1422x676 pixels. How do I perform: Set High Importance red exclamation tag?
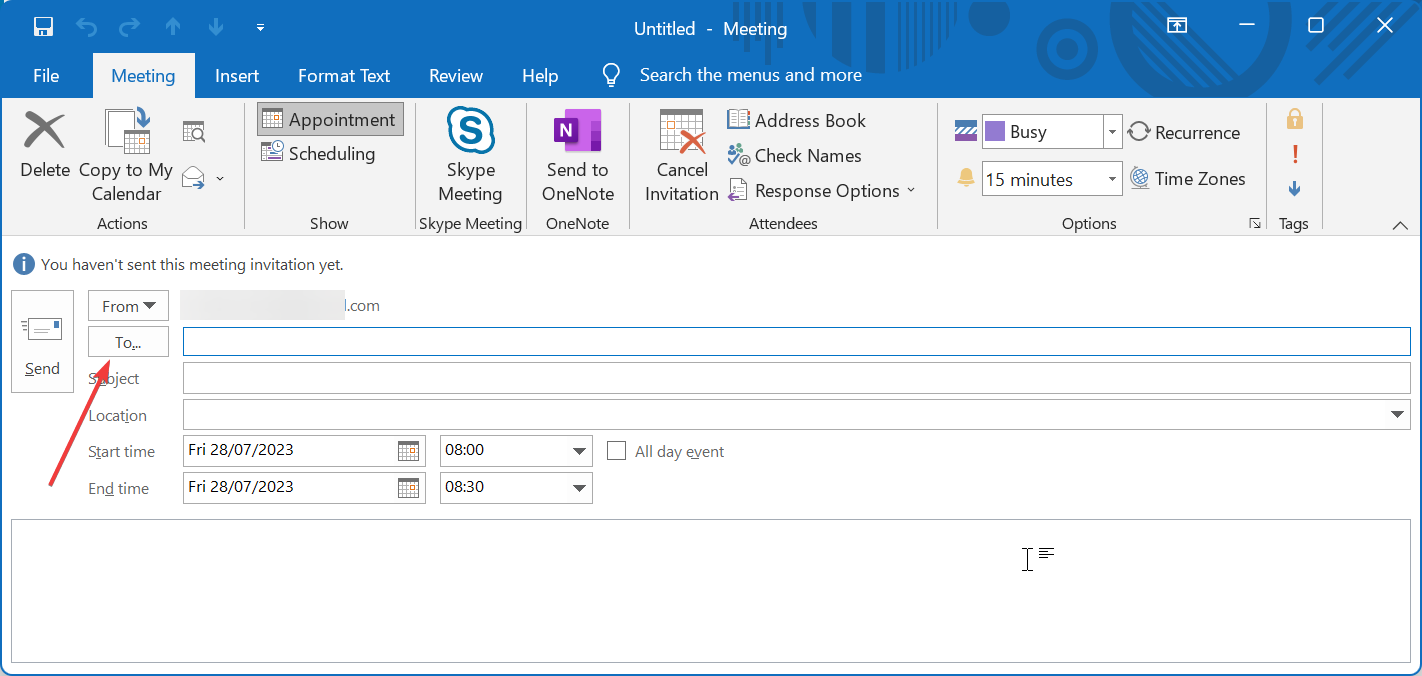1295,154
